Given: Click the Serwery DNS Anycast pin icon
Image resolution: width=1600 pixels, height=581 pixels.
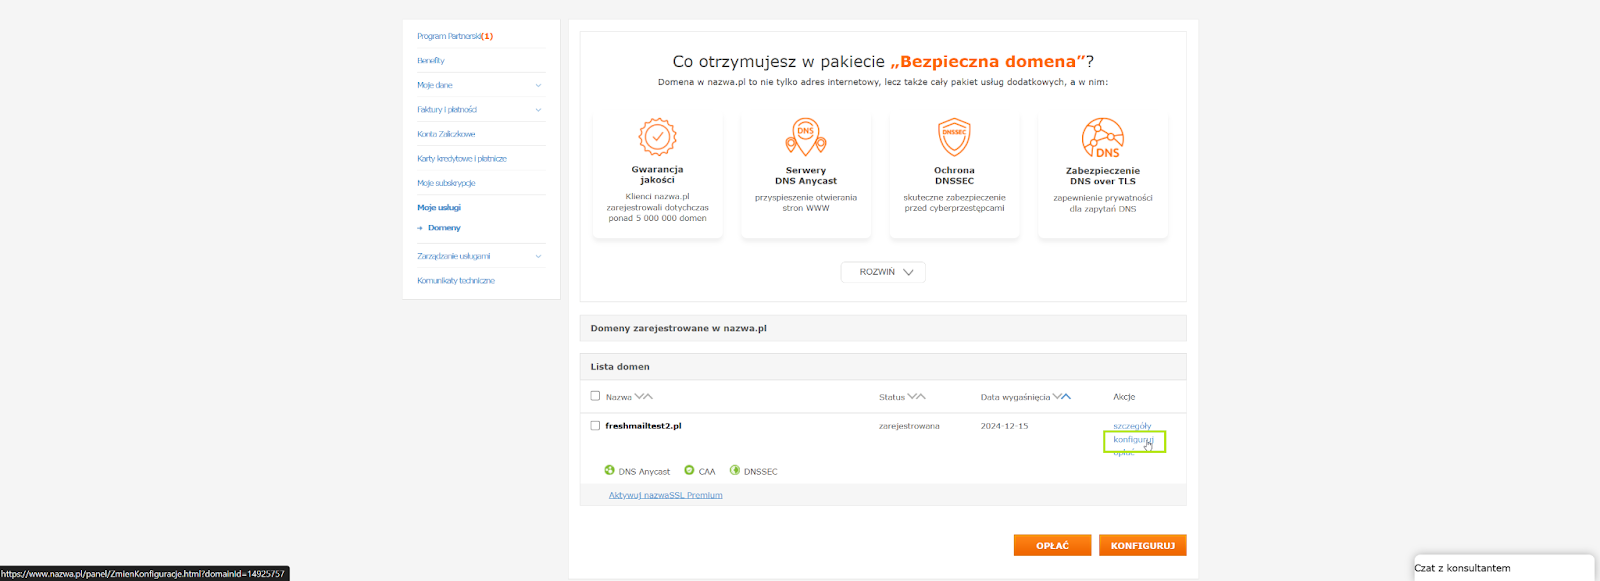Looking at the screenshot, I should pos(806,137).
